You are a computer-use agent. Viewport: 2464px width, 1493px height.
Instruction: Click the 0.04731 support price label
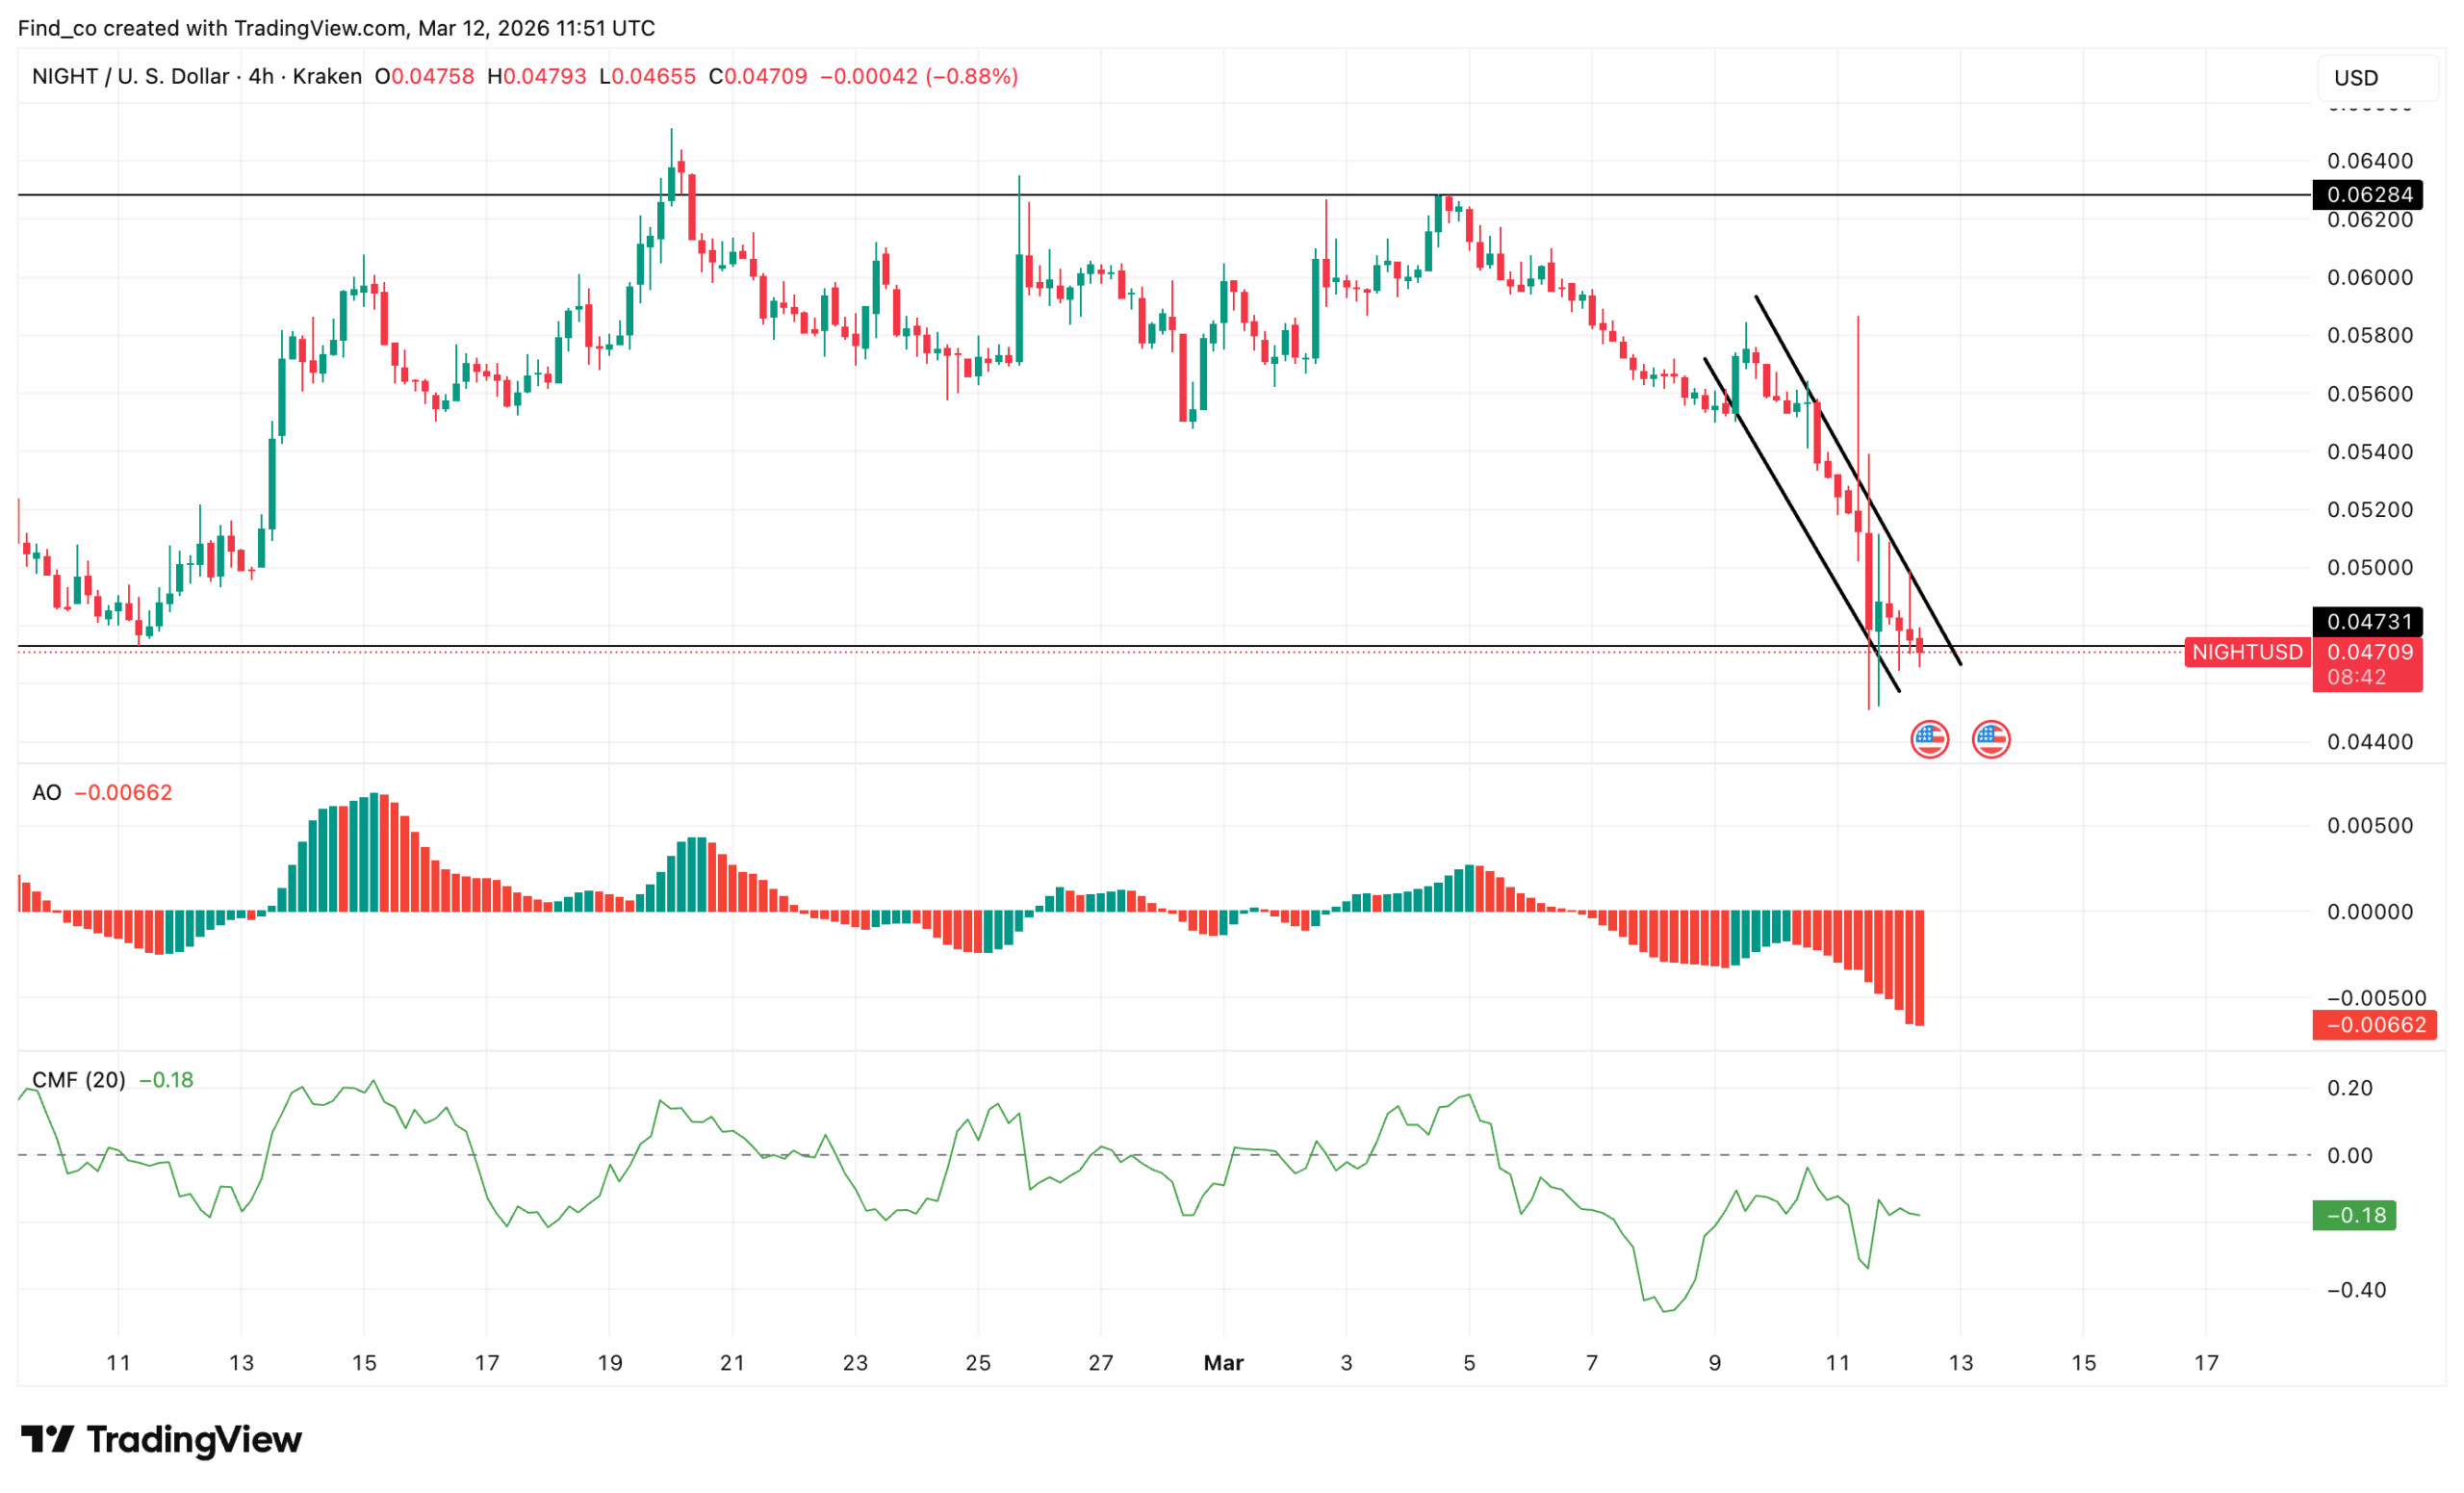[x=2368, y=622]
